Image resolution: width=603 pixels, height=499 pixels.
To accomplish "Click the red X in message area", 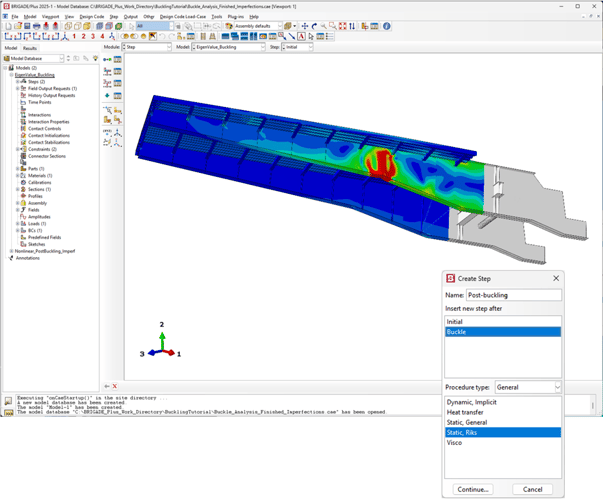I will pos(115,386).
